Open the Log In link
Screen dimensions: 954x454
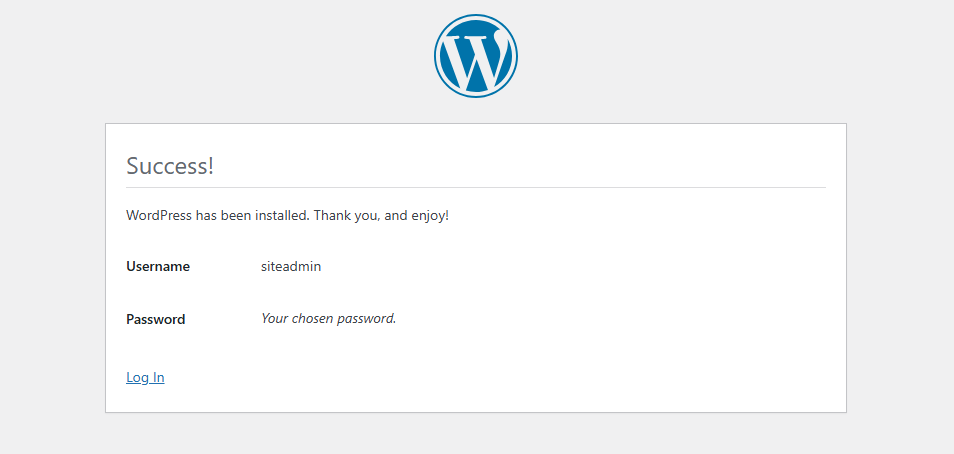pyautogui.click(x=145, y=377)
